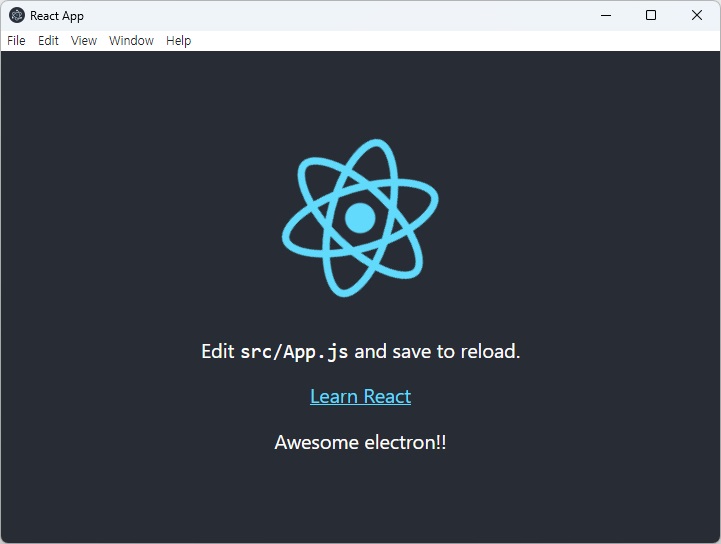Viewport: 721px width, 544px height.
Task: Close the React App window
Action: tap(697, 16)
